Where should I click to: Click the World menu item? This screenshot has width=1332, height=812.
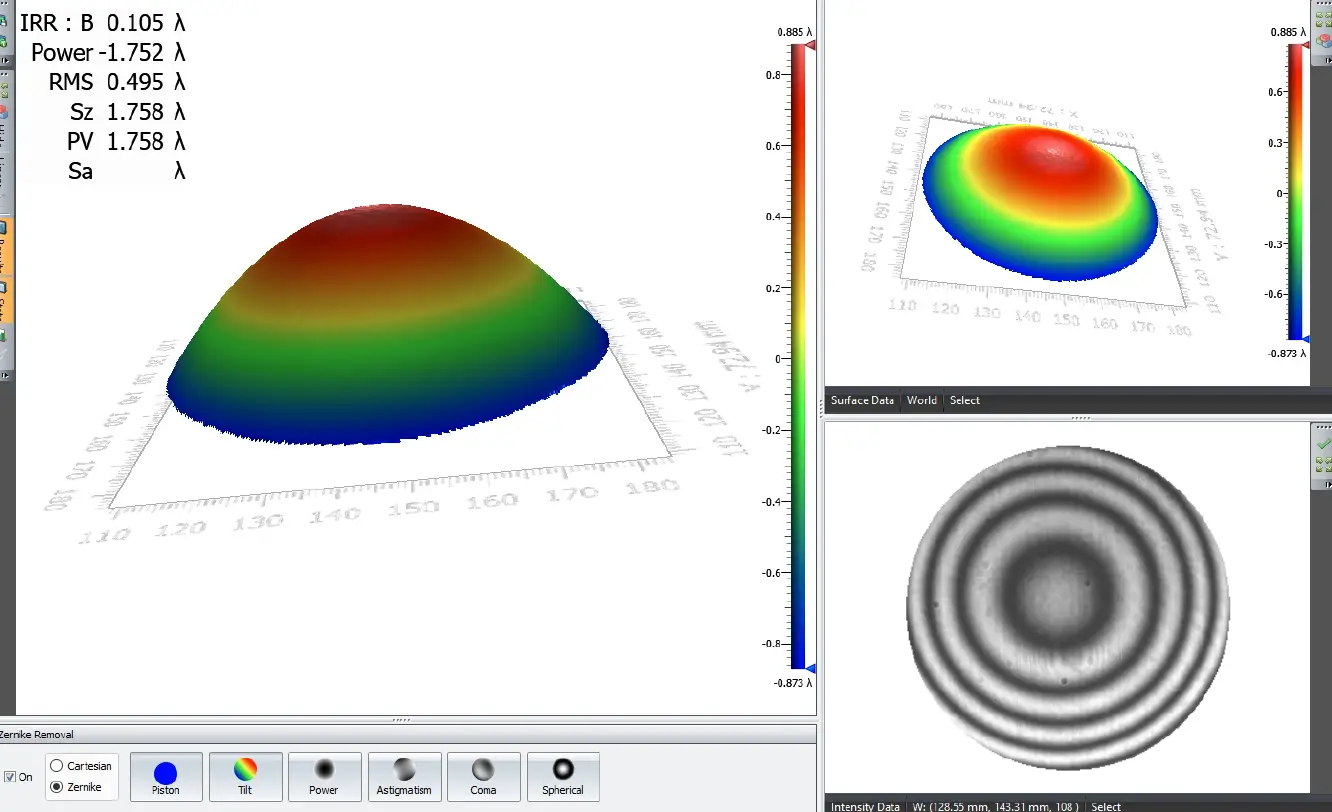tap(921, 400)
